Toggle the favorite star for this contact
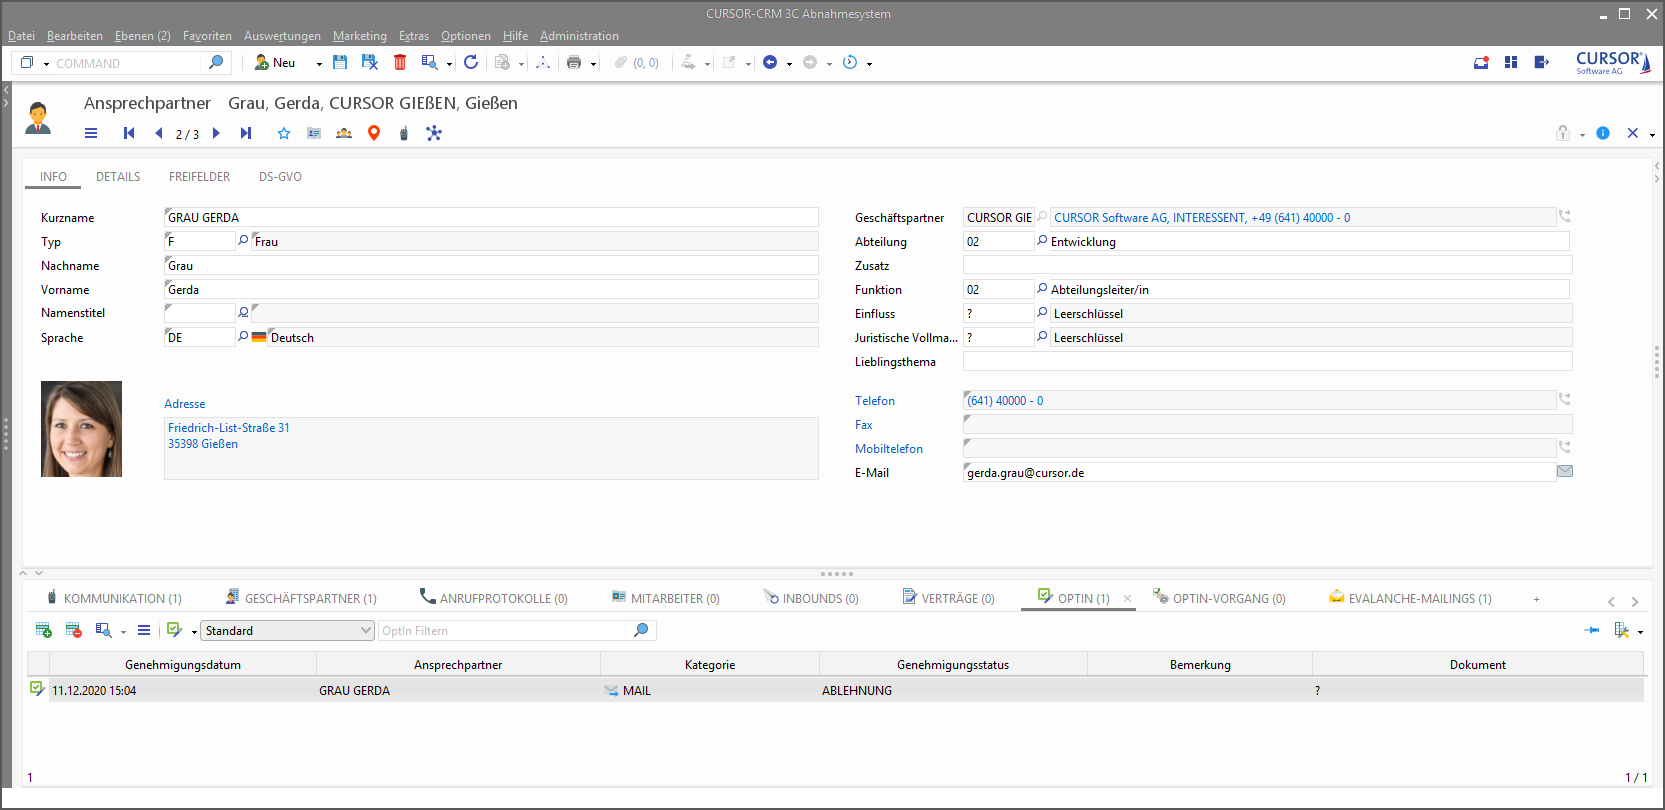Image resolution: width=1665 pixels, height=810 pixels. [x=284, y=133]
